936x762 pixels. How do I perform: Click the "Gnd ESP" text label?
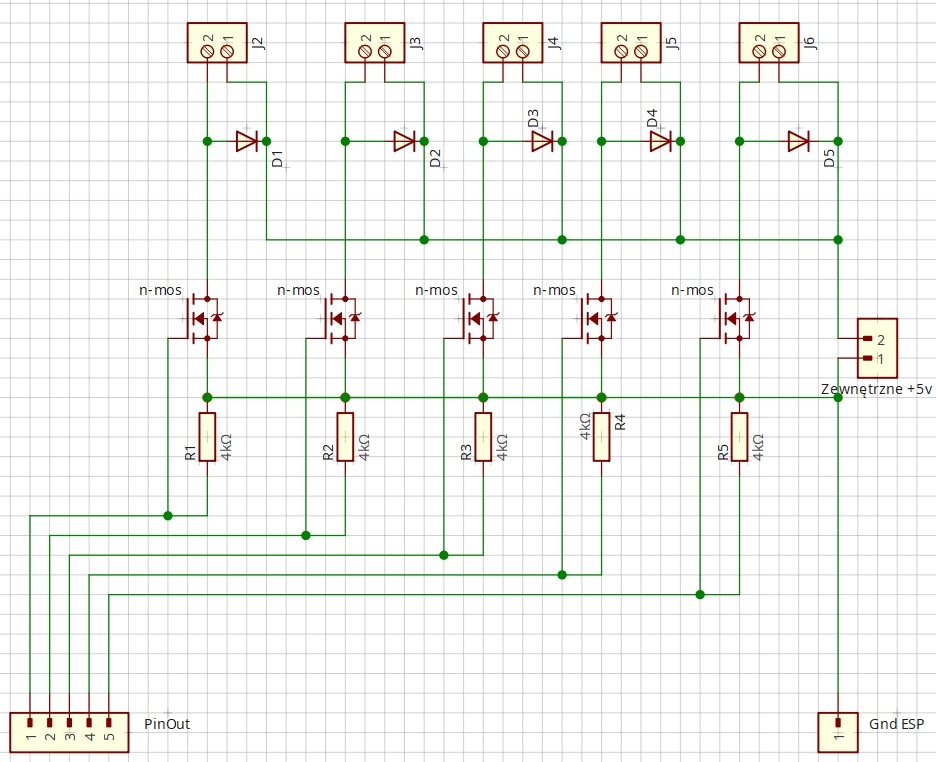point(896,722)
